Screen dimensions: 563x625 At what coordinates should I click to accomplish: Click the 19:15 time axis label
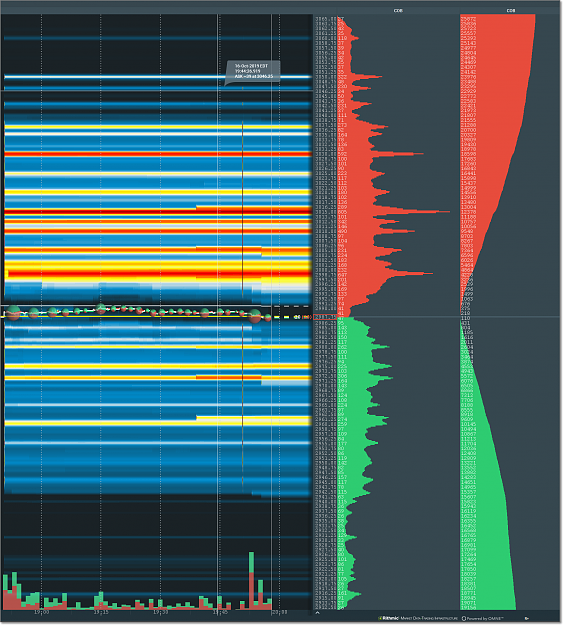pos(101,612)
